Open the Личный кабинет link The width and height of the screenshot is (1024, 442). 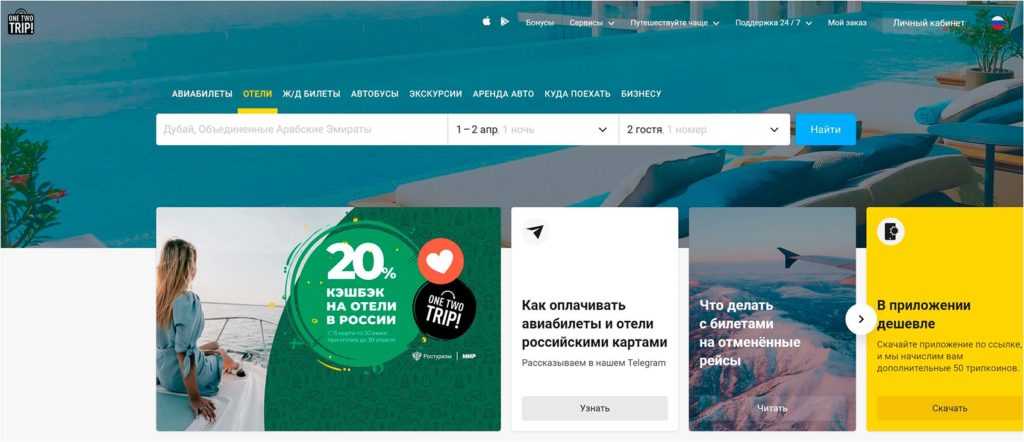click(x=929, y=23)
